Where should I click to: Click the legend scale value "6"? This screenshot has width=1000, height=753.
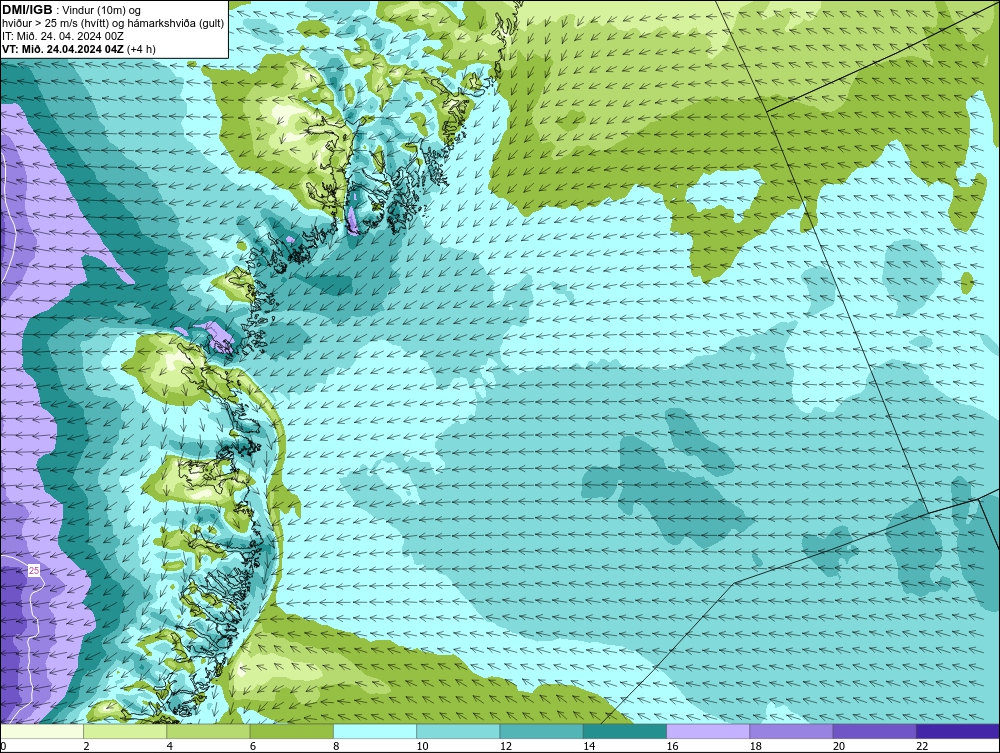pos(253,747)
